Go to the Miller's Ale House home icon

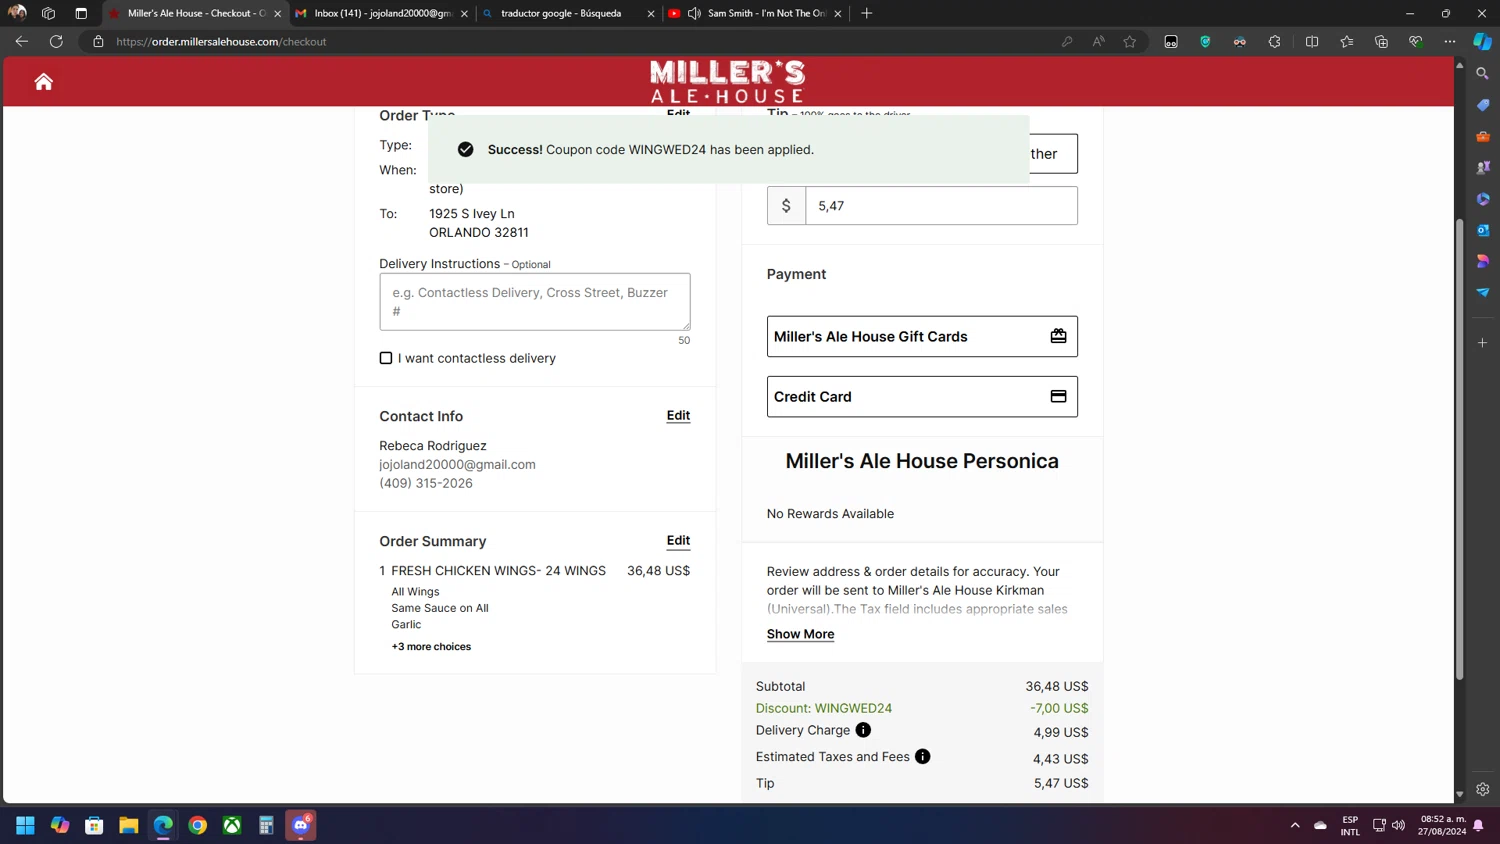(x=43, y=82)
